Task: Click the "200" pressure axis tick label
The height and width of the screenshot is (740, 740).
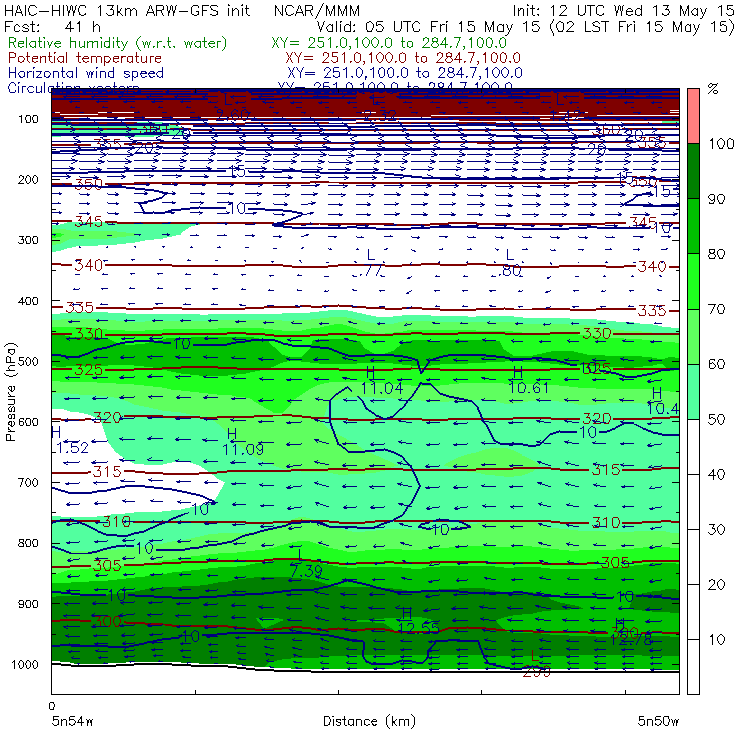Action: pos(28,179)
